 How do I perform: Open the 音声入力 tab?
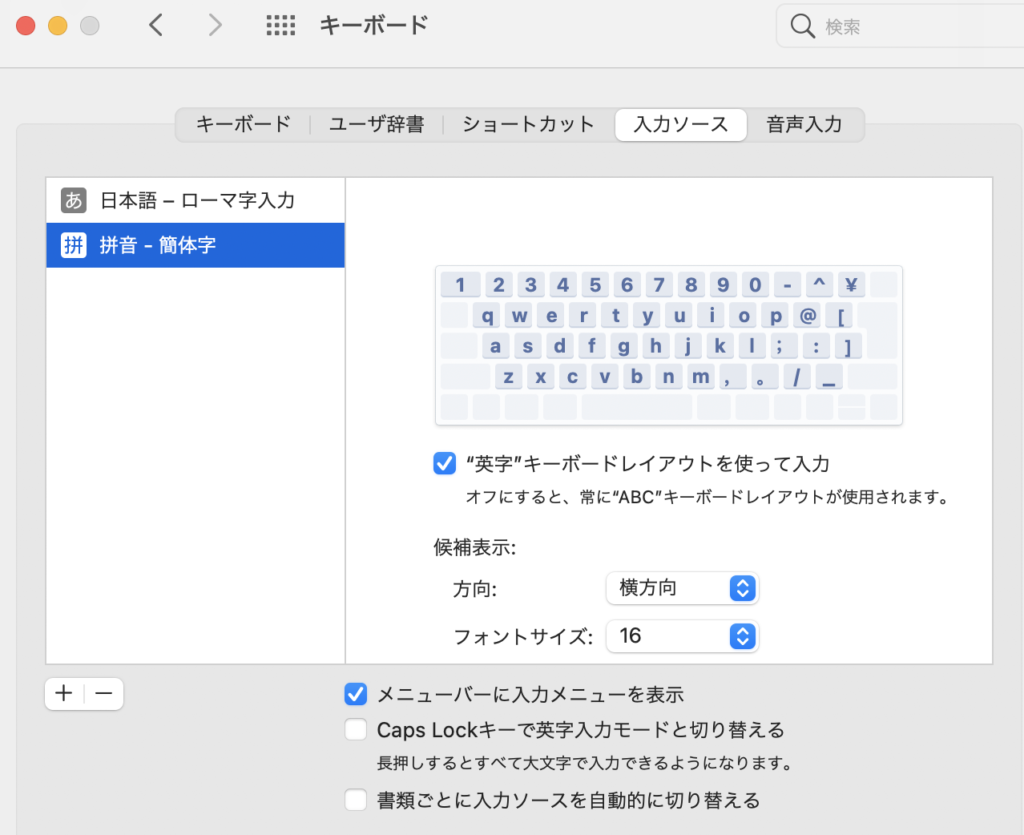click(805, 124)
